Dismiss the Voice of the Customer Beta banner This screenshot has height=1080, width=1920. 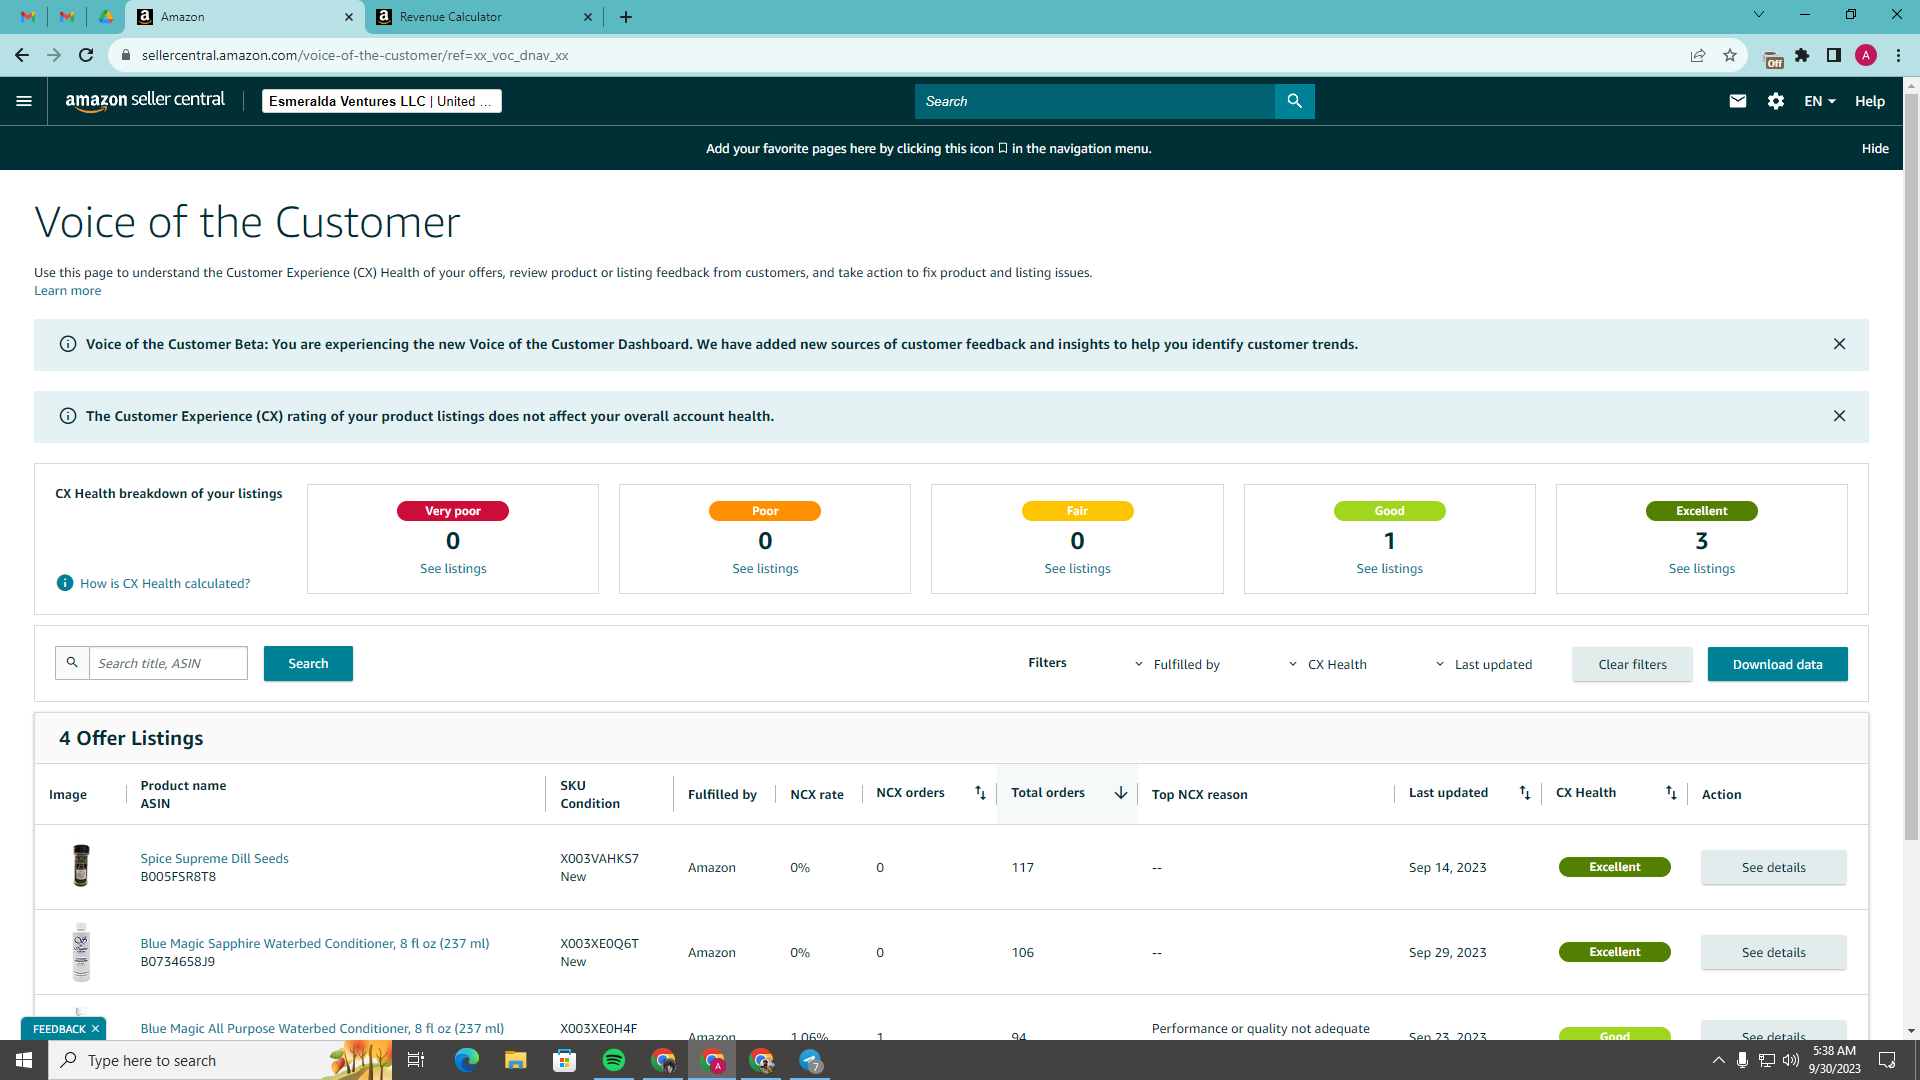coord(1839,344)
